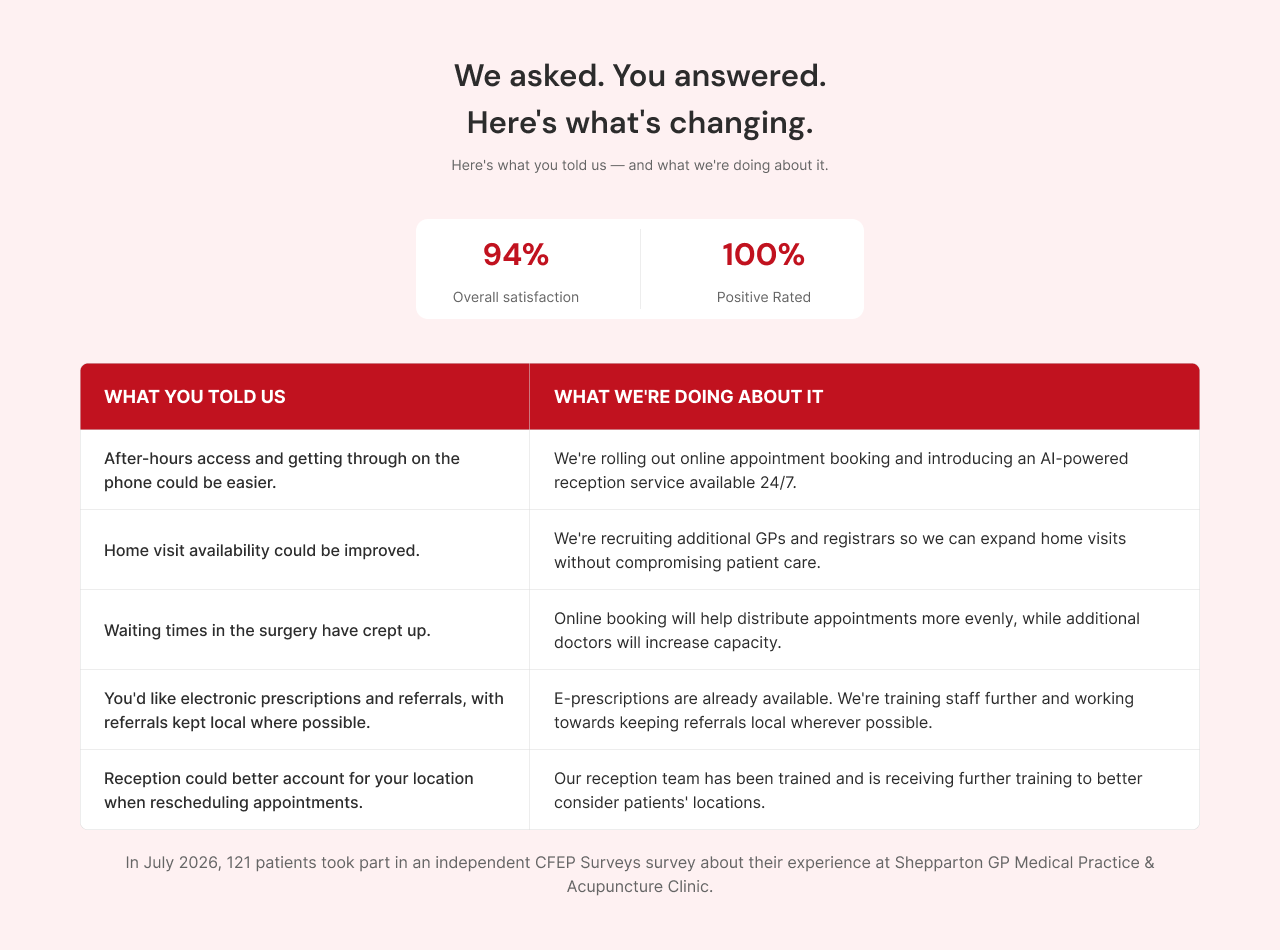The image size is (1280, 950).
Task: Click the 94% overall satisfaction figure
Action: [516, 255]
